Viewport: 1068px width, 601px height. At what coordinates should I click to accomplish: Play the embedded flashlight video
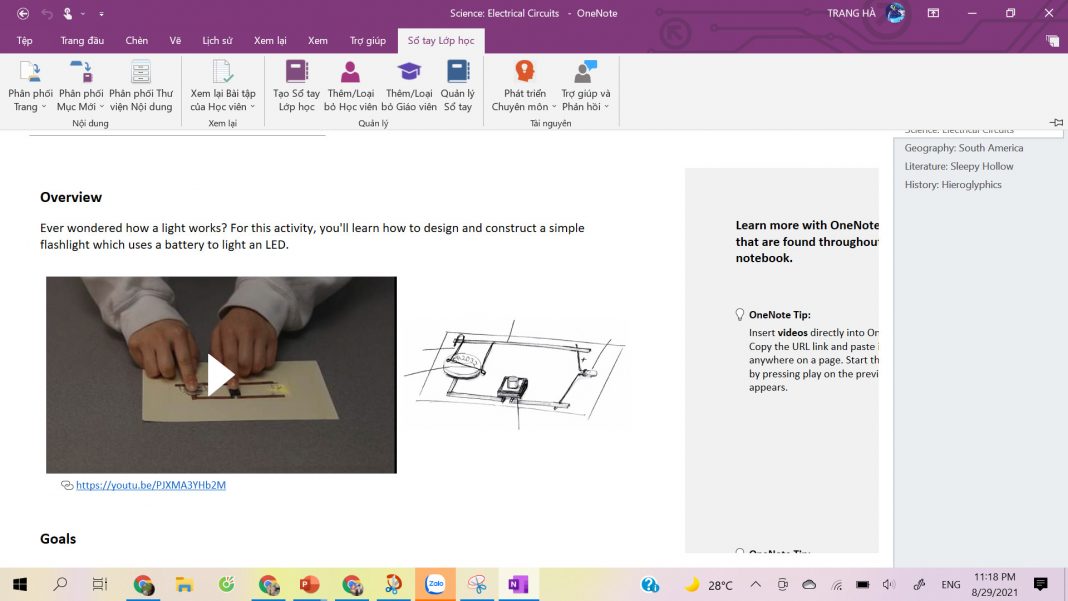(x=221, y=374)
